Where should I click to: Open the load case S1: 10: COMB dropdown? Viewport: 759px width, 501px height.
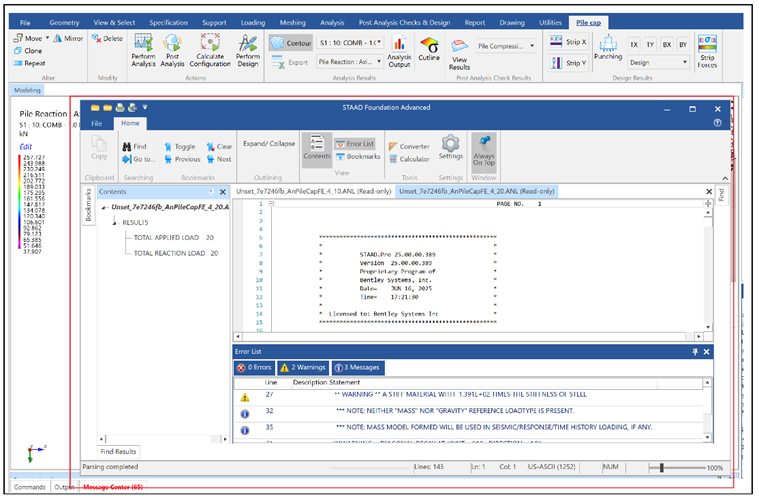[350, 43]
